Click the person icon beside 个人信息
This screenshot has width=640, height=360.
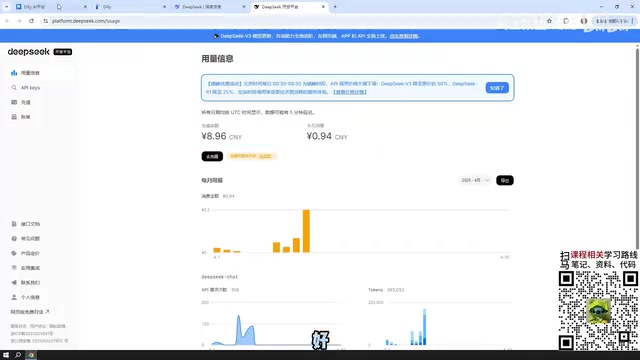coord(14,298)
